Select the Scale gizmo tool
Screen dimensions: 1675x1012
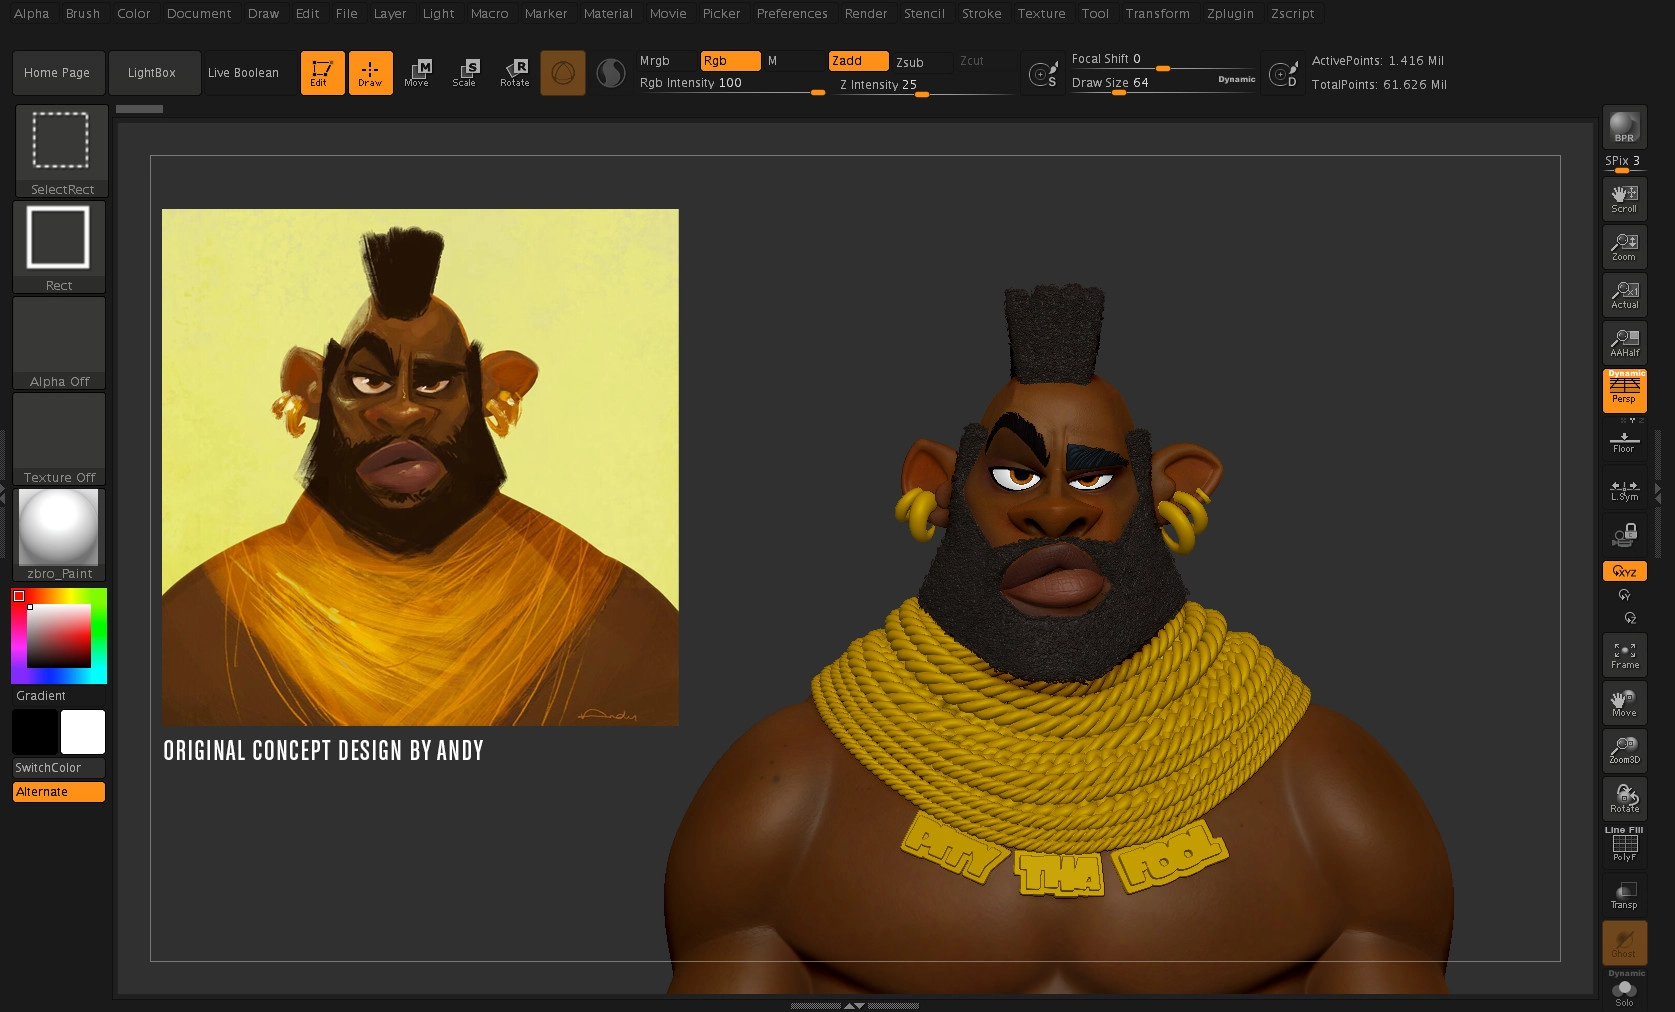click(x=465, y=72)
